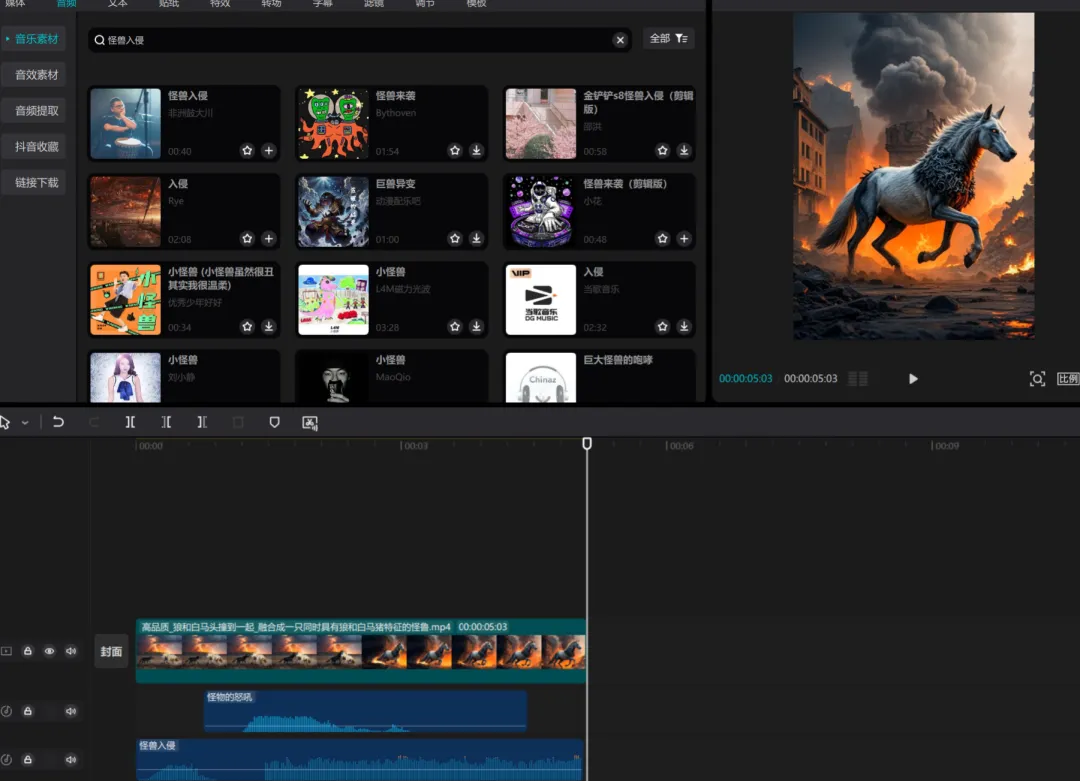Download the 怪兽来袭 Bythoven track
1080x781 pixels.
point(476,151)
